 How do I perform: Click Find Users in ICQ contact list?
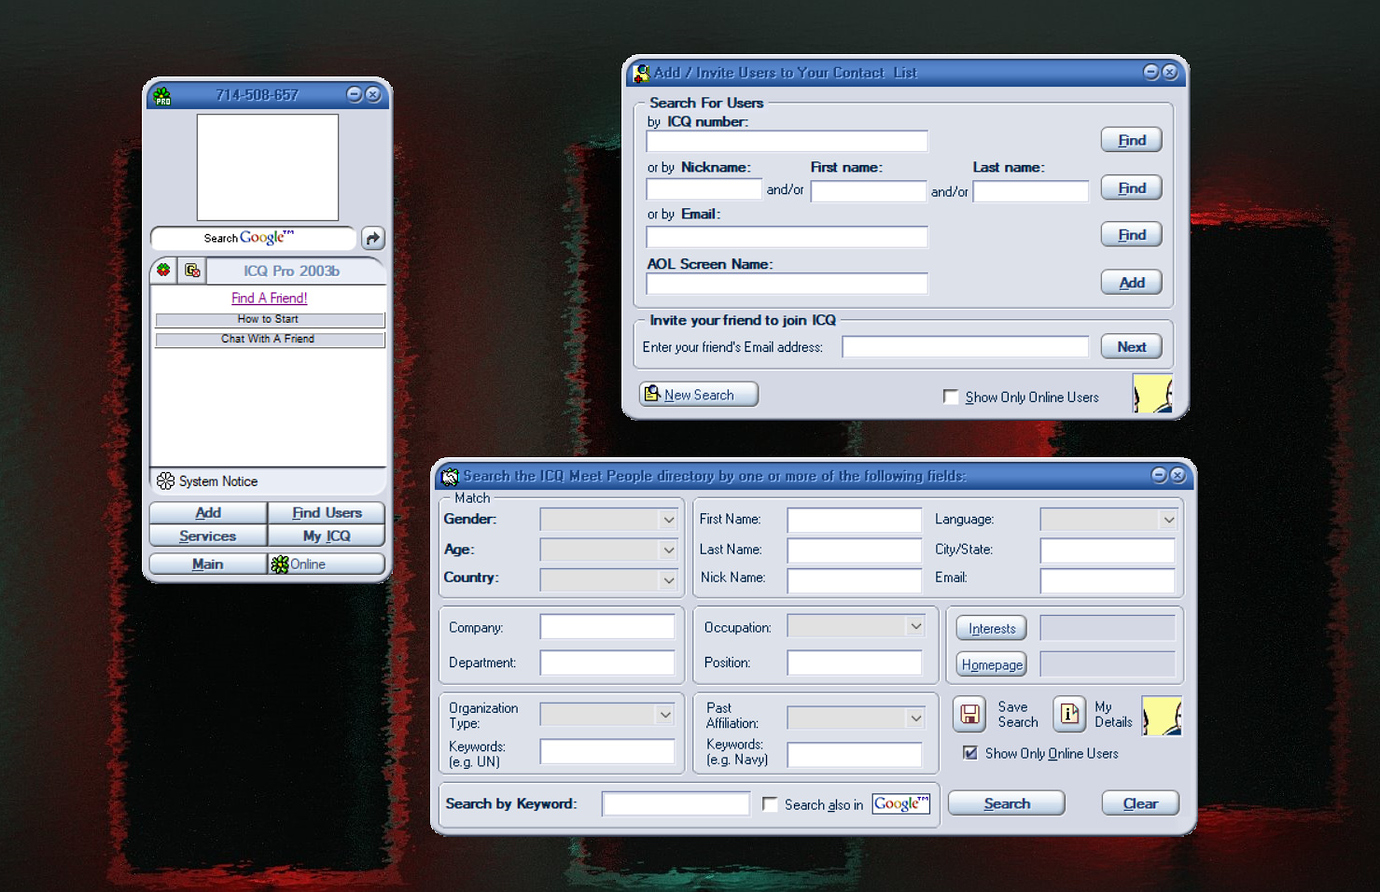[327, 512]
